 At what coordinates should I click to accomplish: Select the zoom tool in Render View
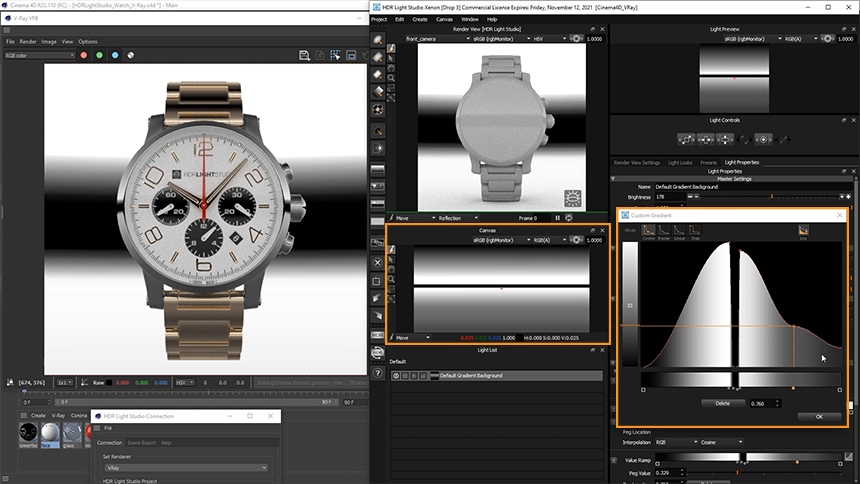tap(391, 78)
